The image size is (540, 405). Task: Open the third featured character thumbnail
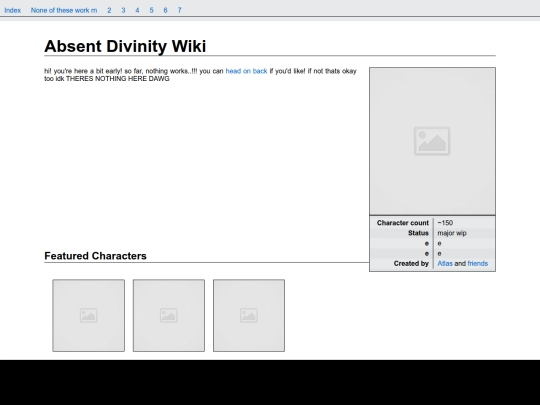click(x=249, y=315)
